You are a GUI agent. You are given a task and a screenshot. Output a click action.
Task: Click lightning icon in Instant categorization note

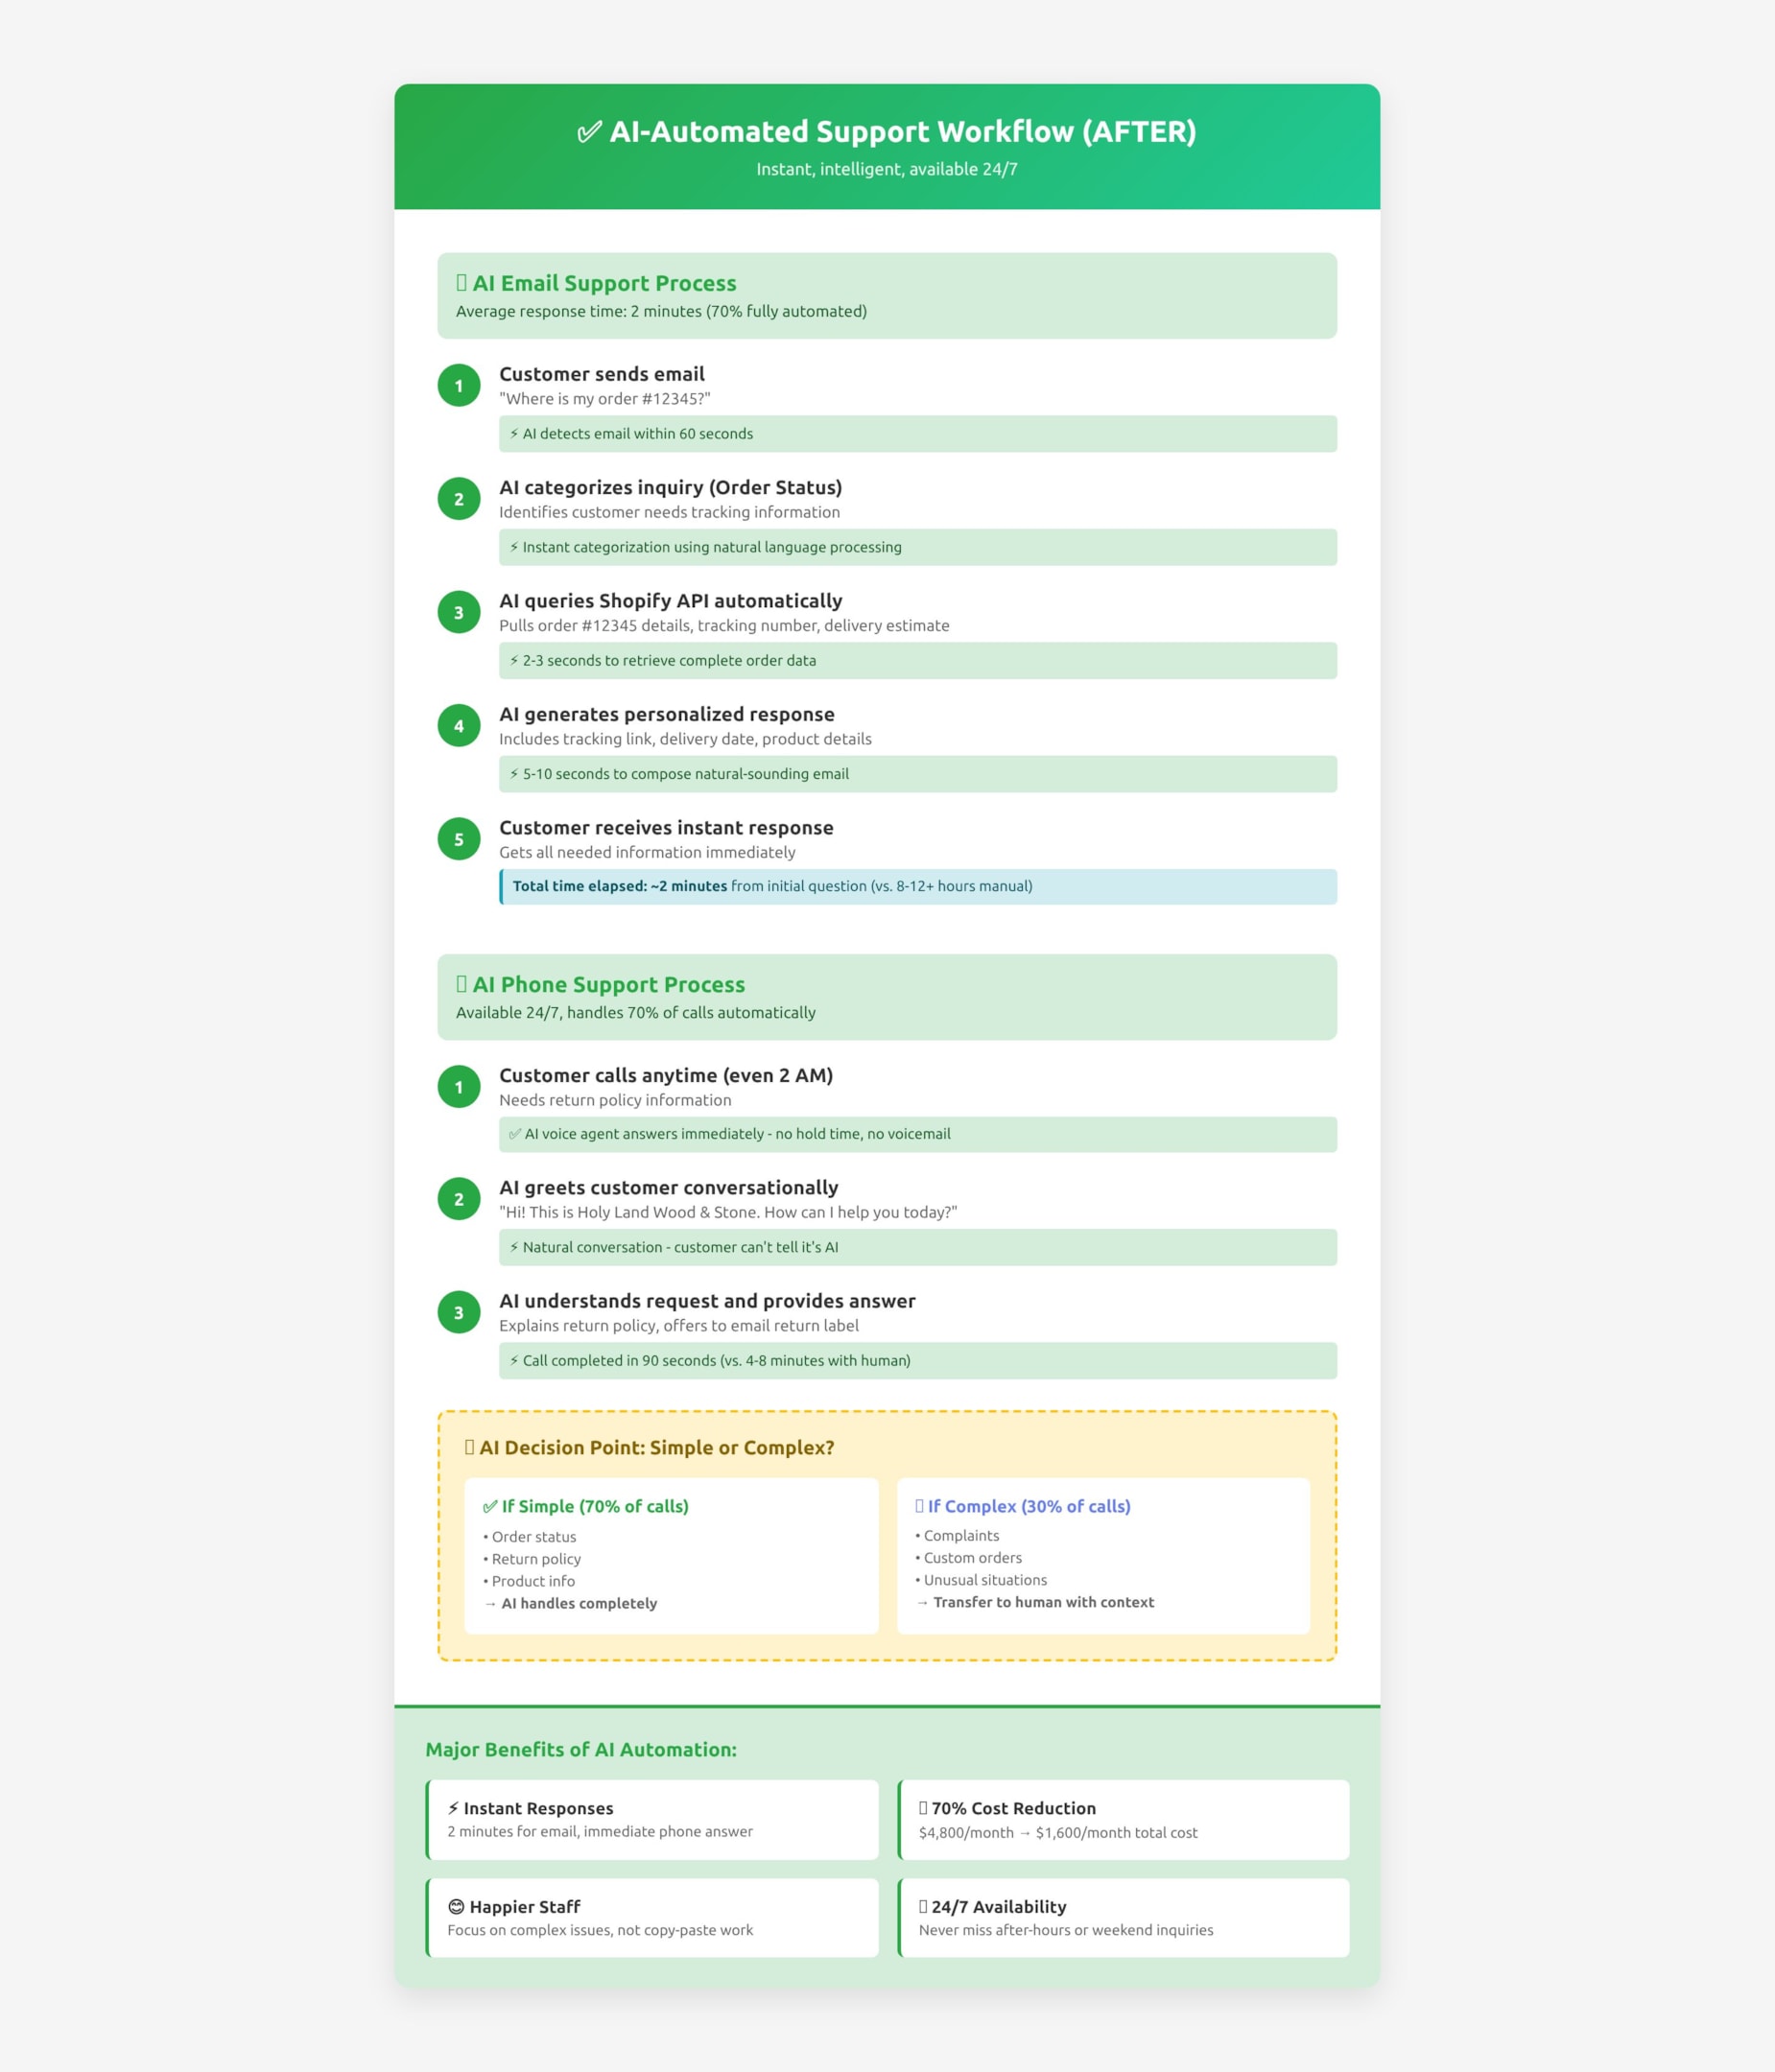point(514,547)
